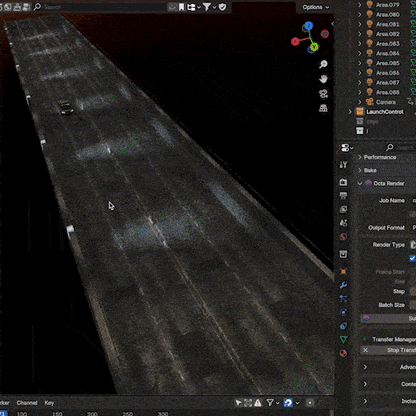Open the Object Data green triangle tab
This screenshot has height=416, width=416.
(343, 339)
